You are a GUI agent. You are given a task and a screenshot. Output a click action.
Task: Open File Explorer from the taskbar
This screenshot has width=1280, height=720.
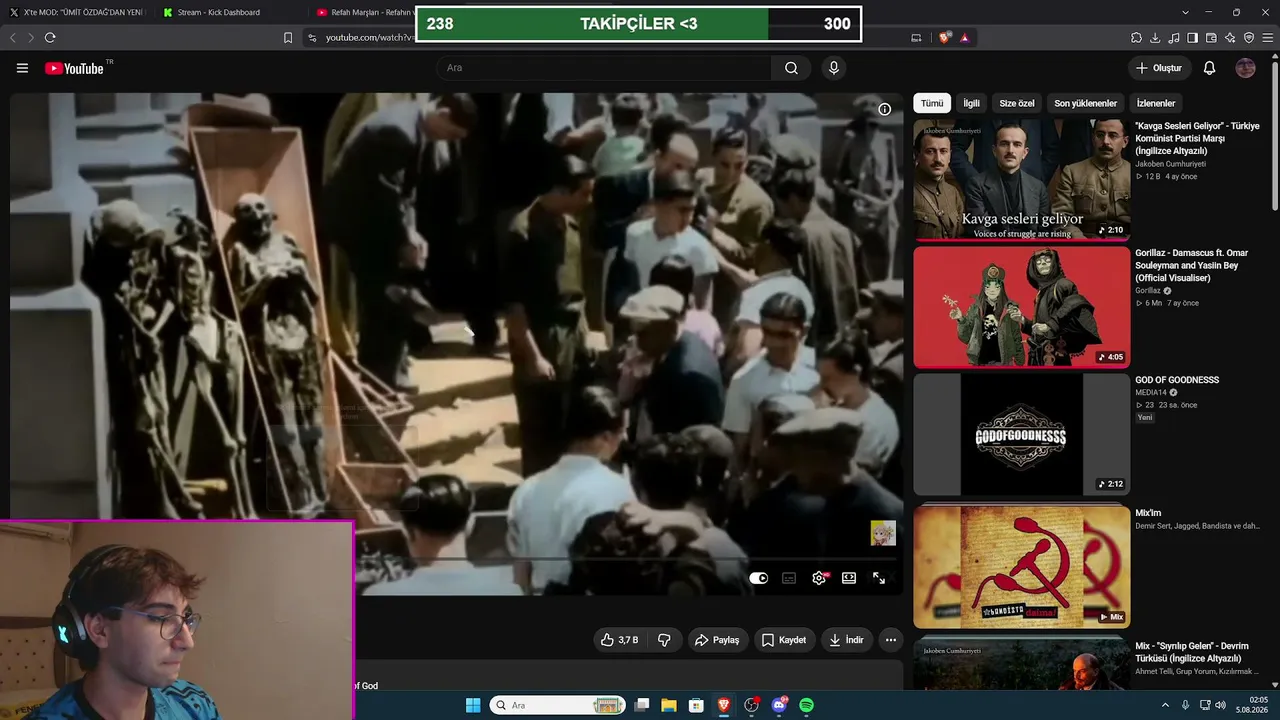[668, 705]
